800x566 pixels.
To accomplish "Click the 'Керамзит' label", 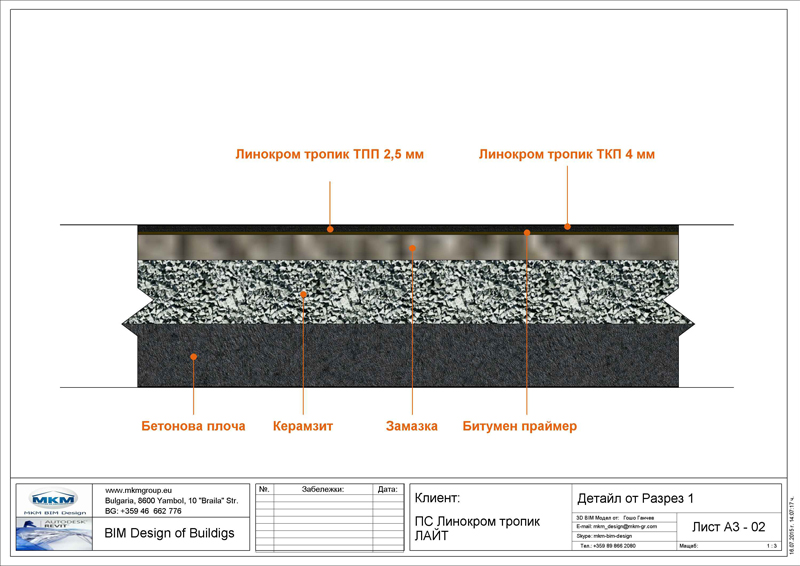I will 303,426.
